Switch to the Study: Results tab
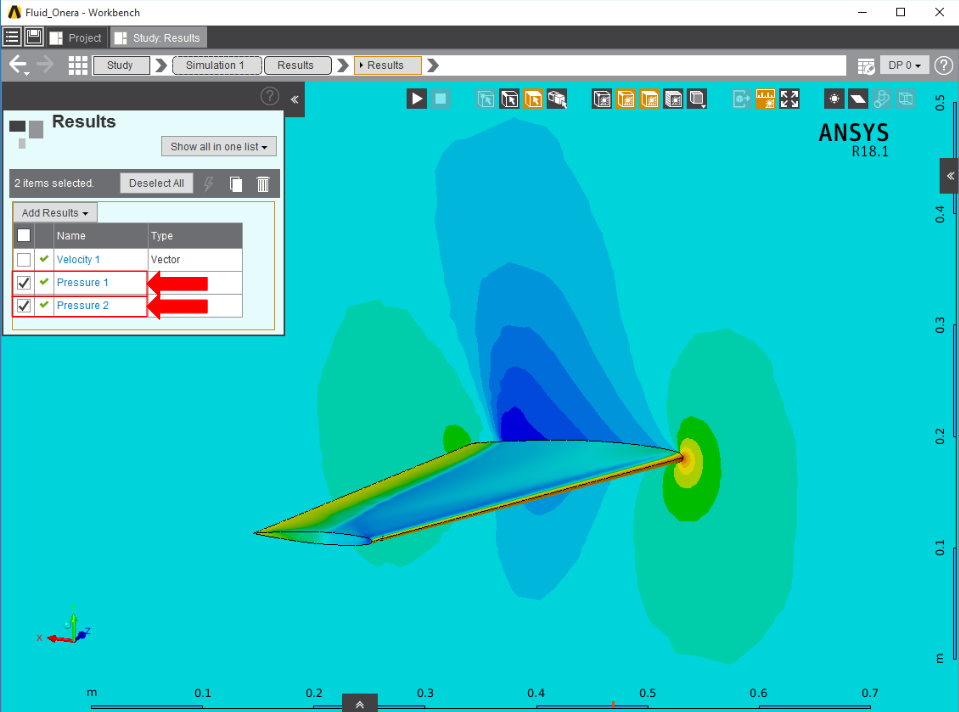The width and height of the screenshot is (959, 712). (158, 38)
